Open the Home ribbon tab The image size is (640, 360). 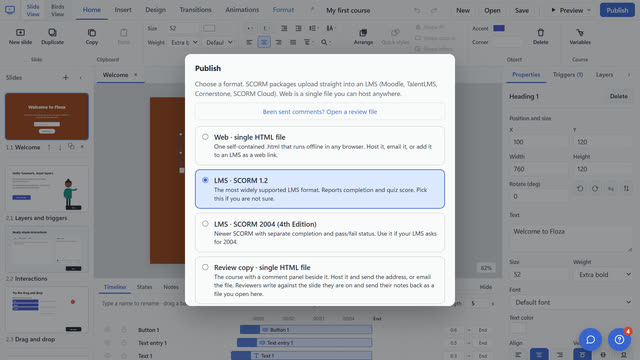92,10
